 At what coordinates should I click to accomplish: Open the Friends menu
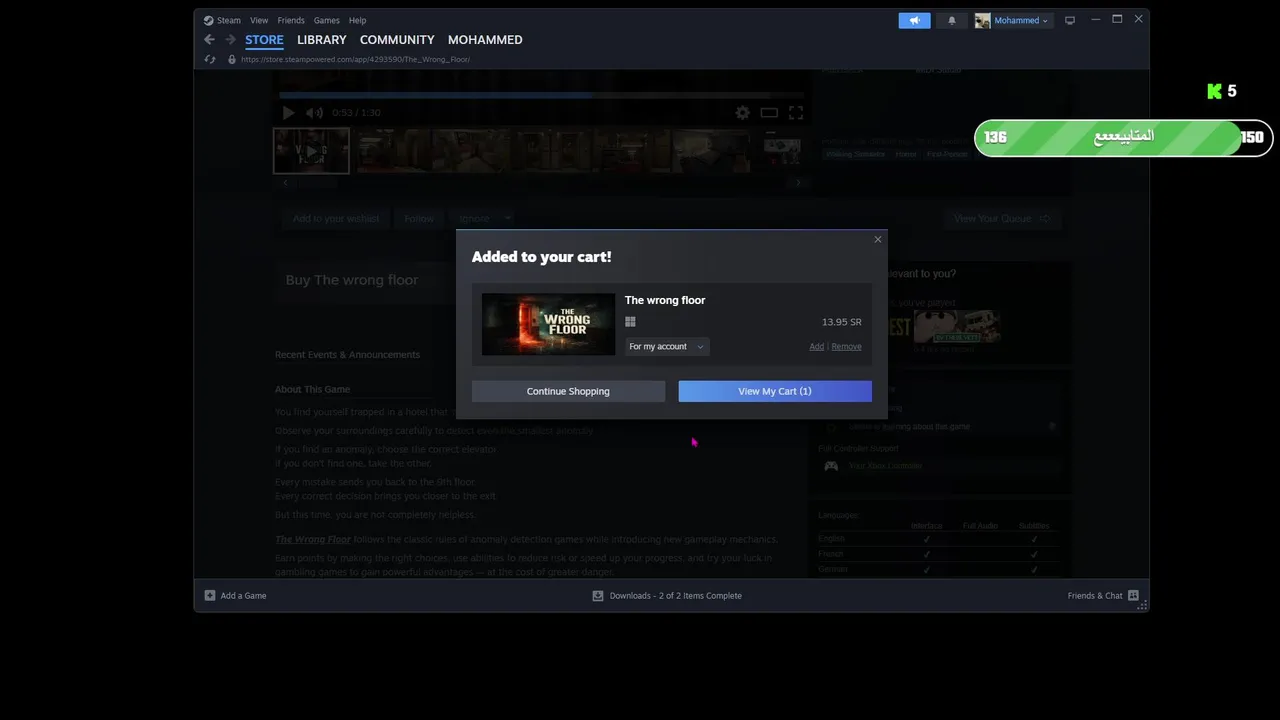291,20
